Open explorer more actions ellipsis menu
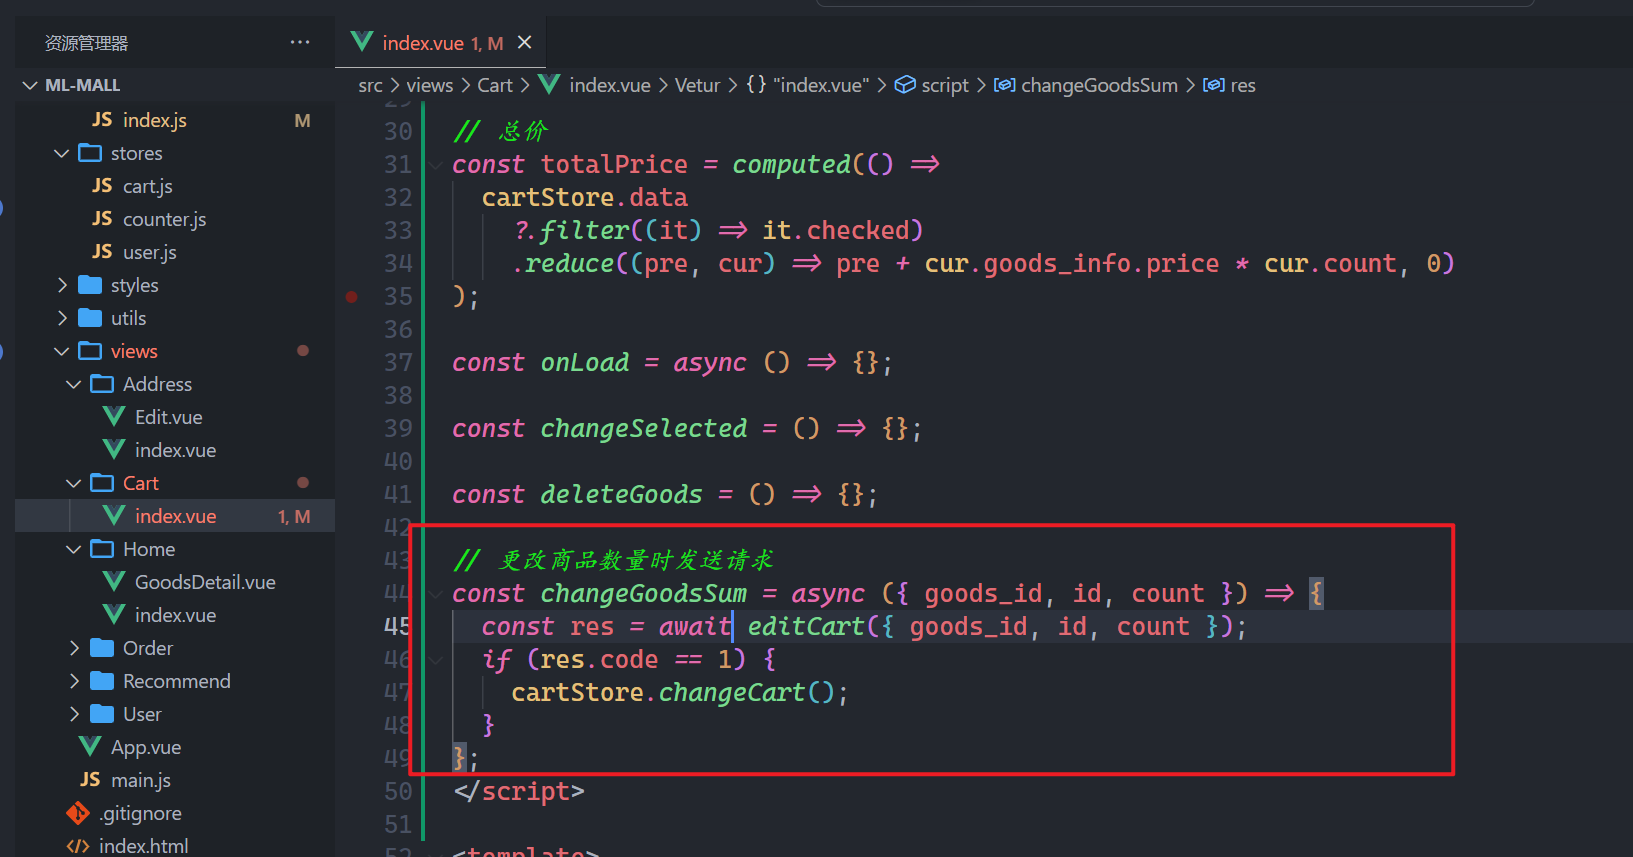This screenshot has height=857, width=1633. tap(300, 42)
